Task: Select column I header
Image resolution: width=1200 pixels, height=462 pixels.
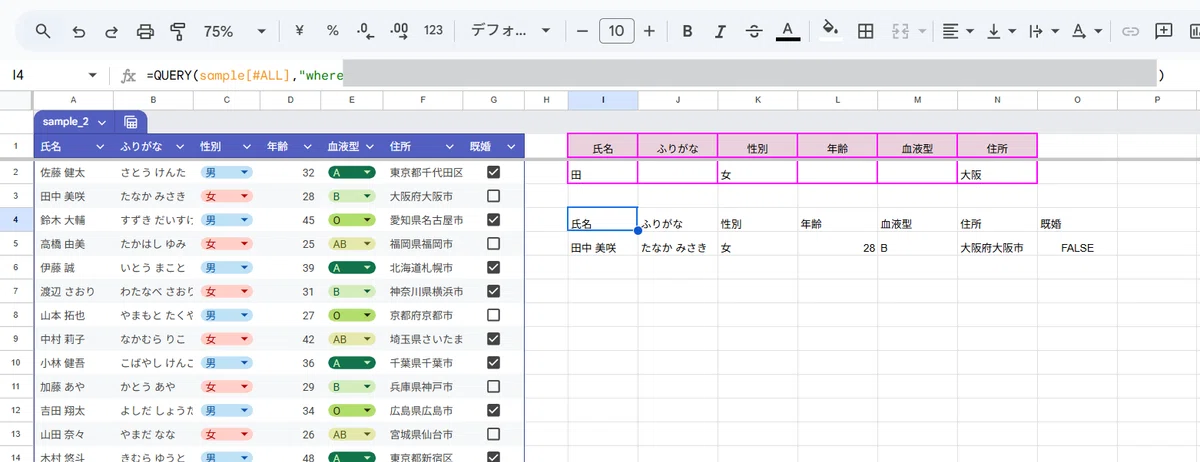Action: point(603,100)
